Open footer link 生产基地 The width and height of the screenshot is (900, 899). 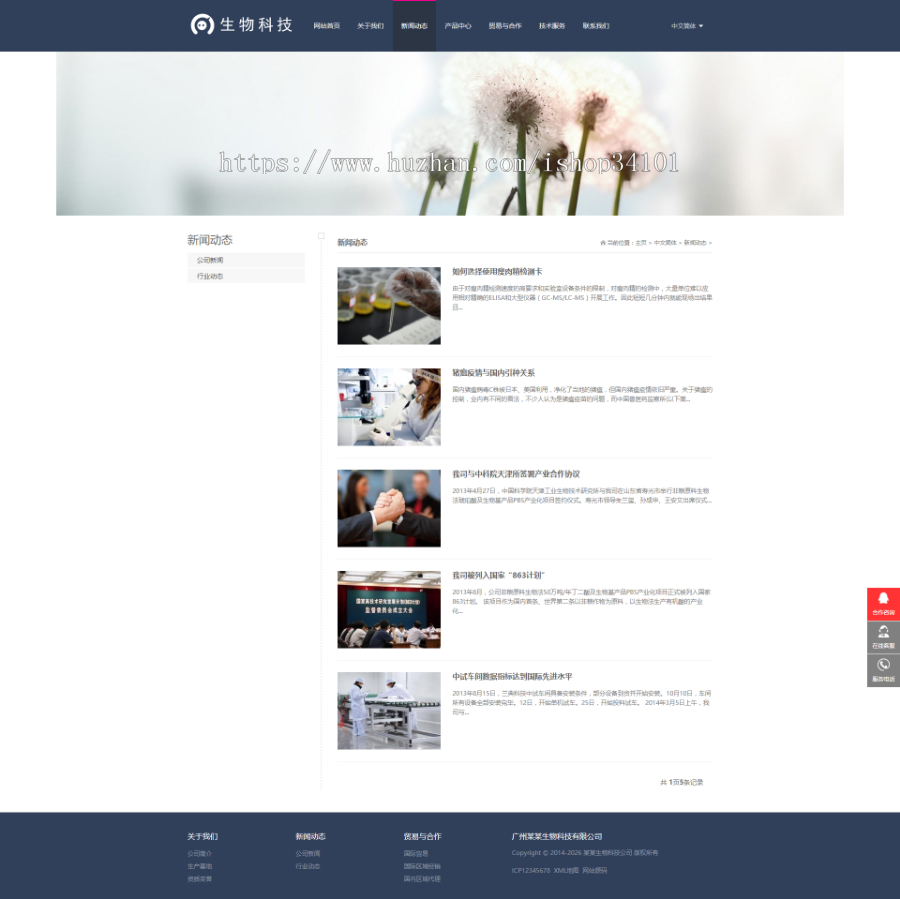click(x=200, y=866)
